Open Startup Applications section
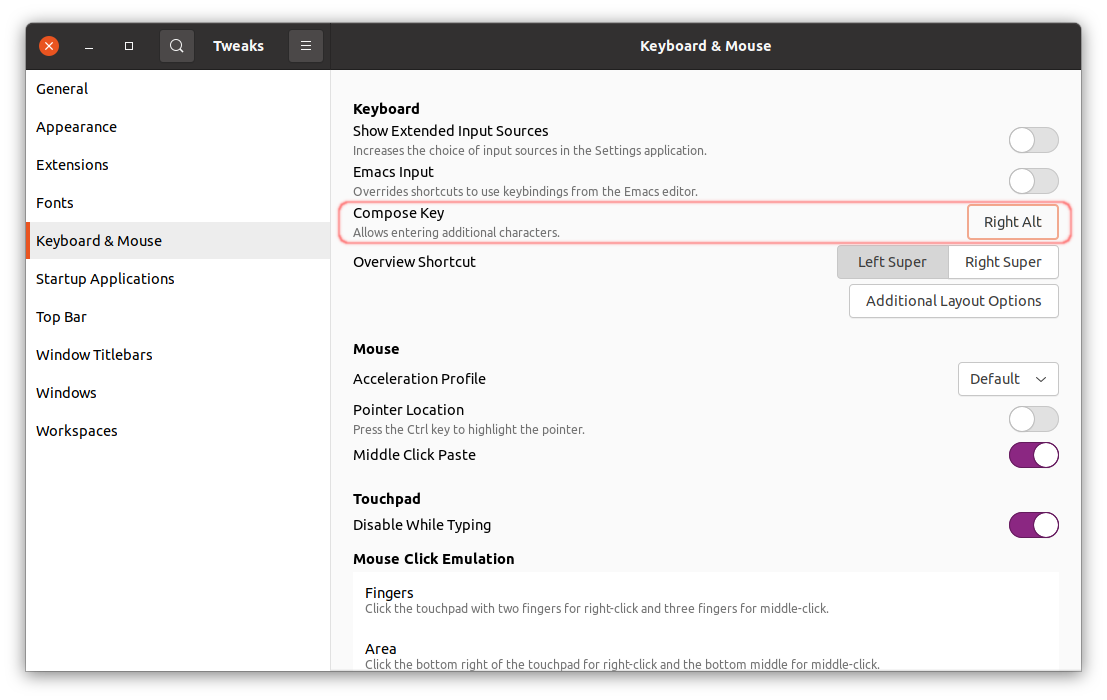The height and width of the screenshot is (700, 1107). [178, 279]
